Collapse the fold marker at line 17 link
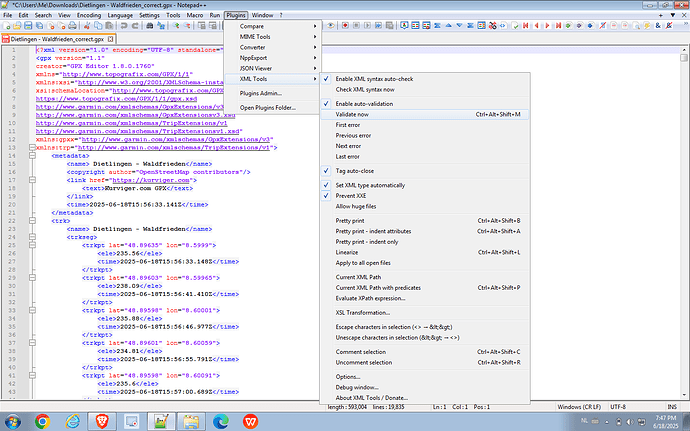Image resolution: width=690 pixels, height=431 pixels. click(33, 180)
